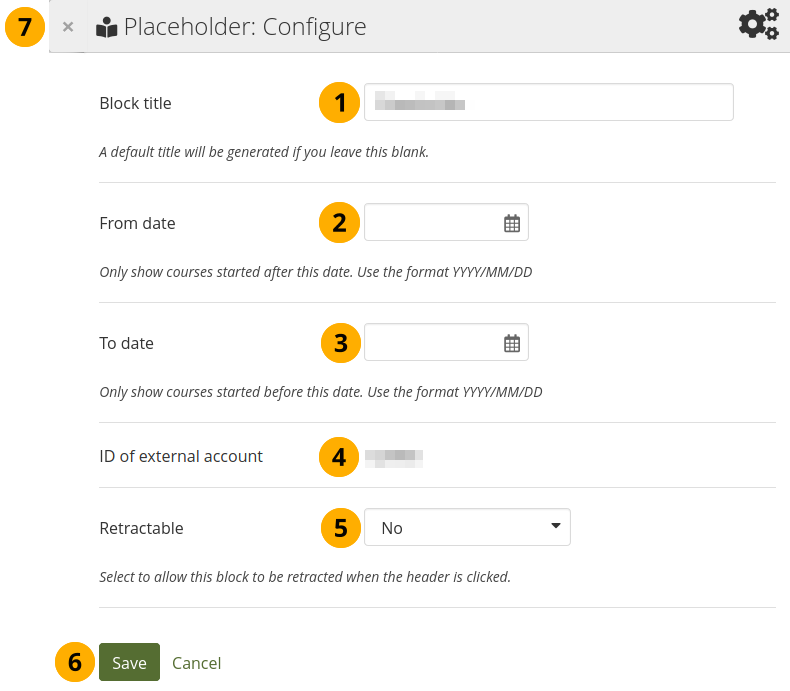This screenshot has height=691, width=790.
Task: Click the 'To date' label
Action: point(127,343)
